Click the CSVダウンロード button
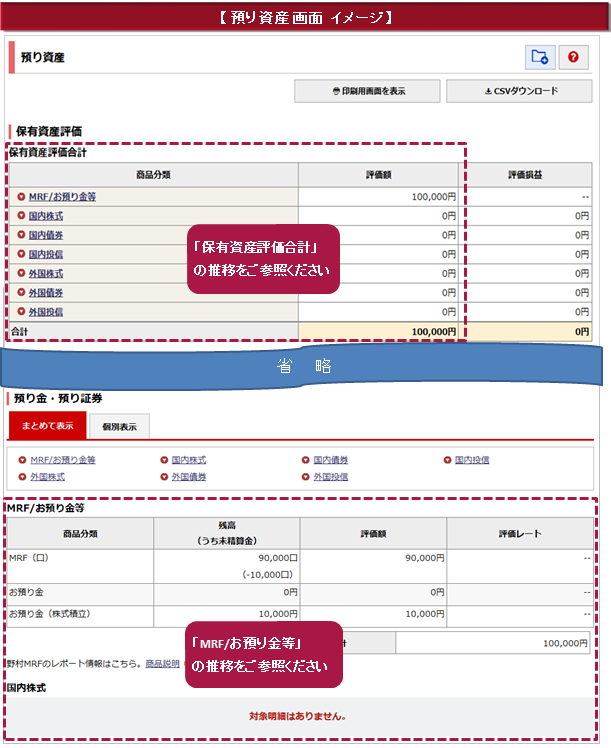611x748 pixels. coord(519,91)
